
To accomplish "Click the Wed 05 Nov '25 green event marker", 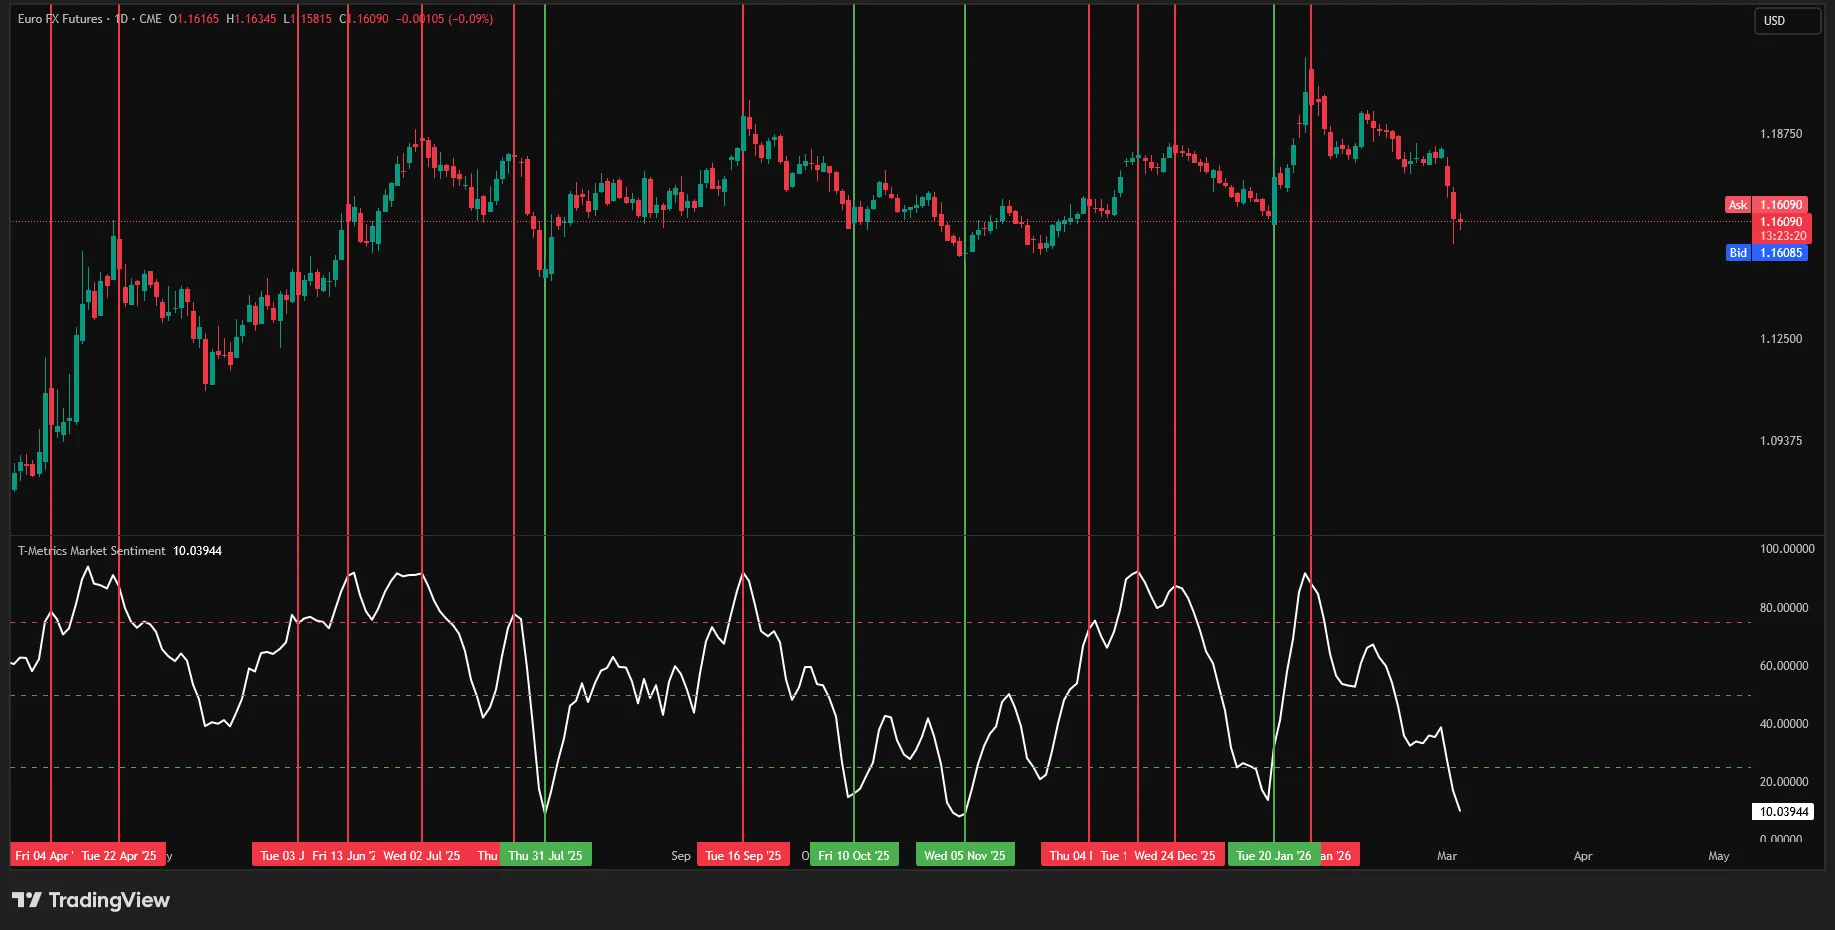I will [964, 855].
